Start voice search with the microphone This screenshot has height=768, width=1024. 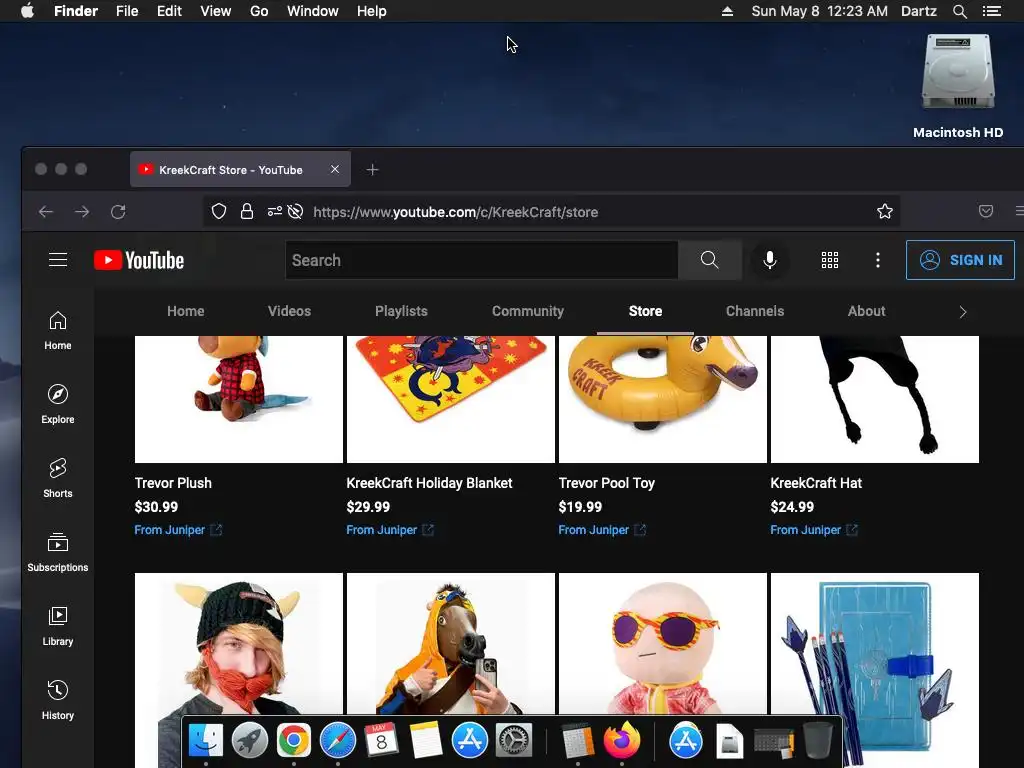coord(770,260)
